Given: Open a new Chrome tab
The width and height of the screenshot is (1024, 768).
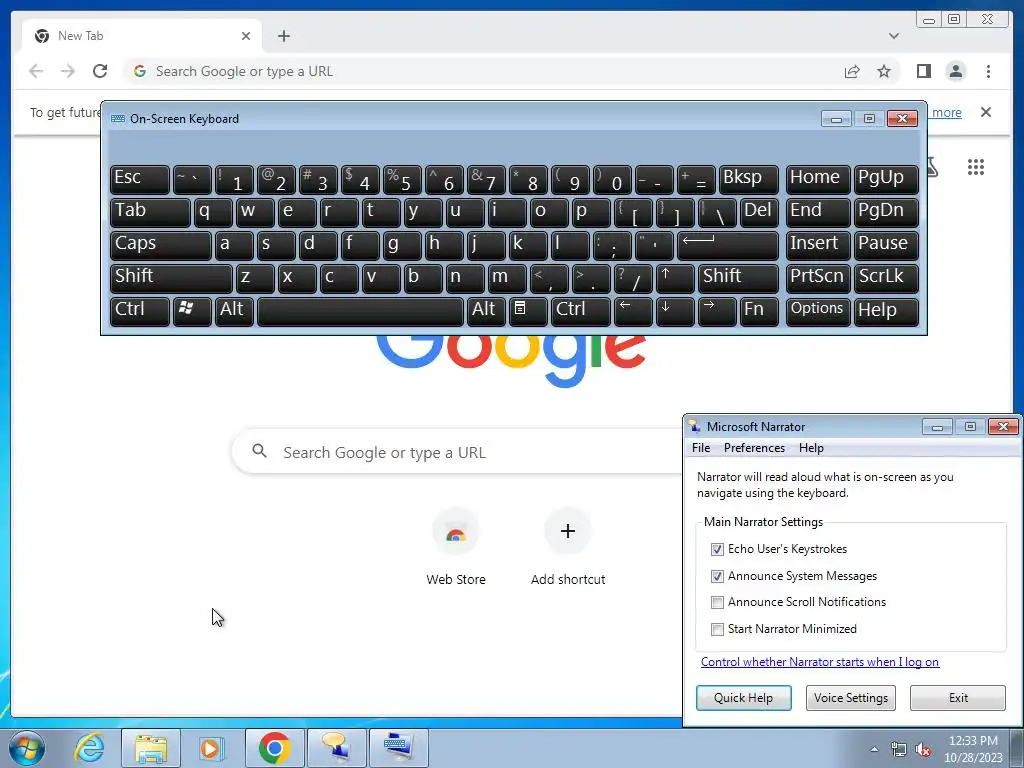Looking at the screenshot, I should [283, 36].
